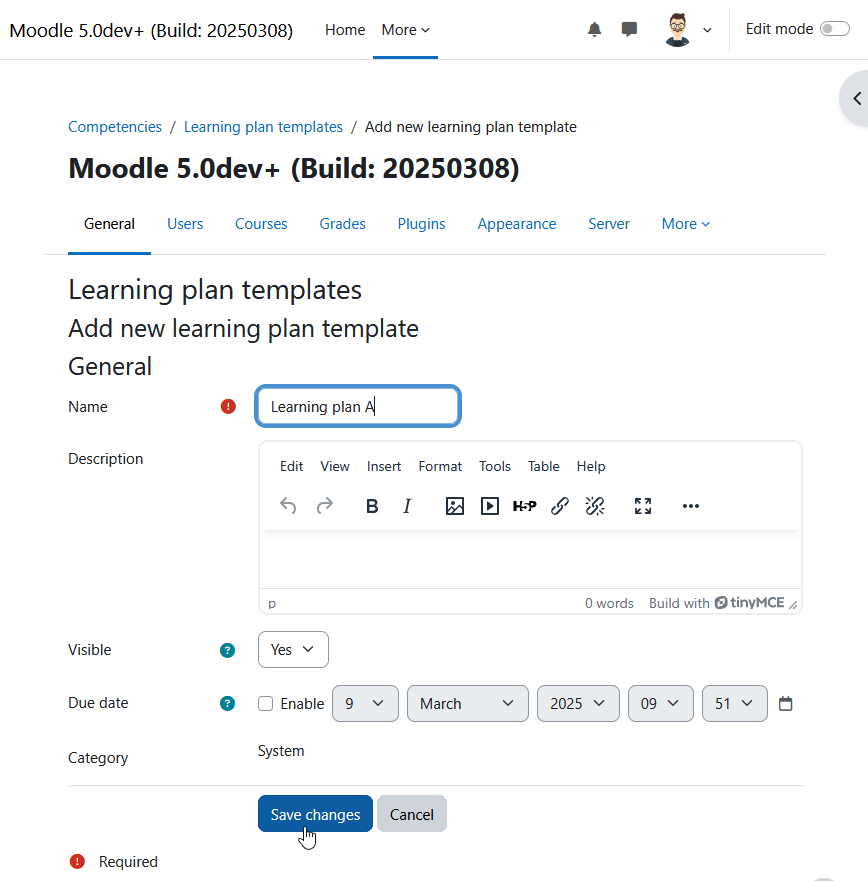
Task: Click the Due date calendar picker icon
Action: 785,703
